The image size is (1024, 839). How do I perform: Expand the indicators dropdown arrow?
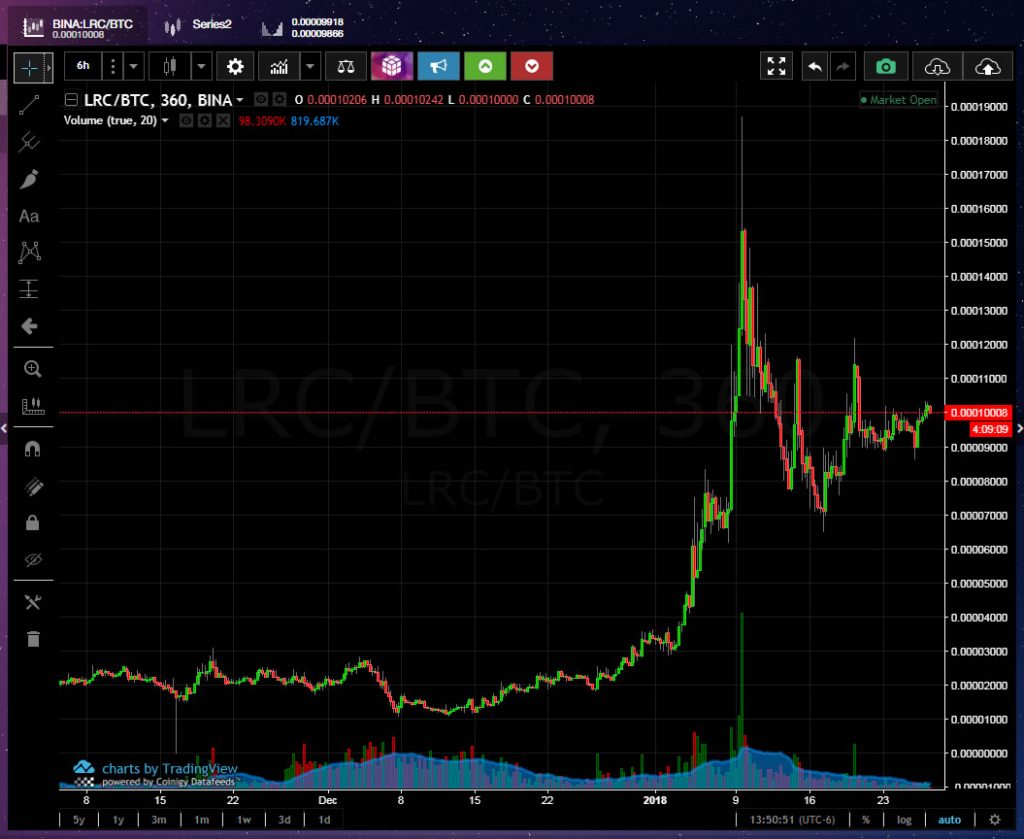tap(310, 67)
